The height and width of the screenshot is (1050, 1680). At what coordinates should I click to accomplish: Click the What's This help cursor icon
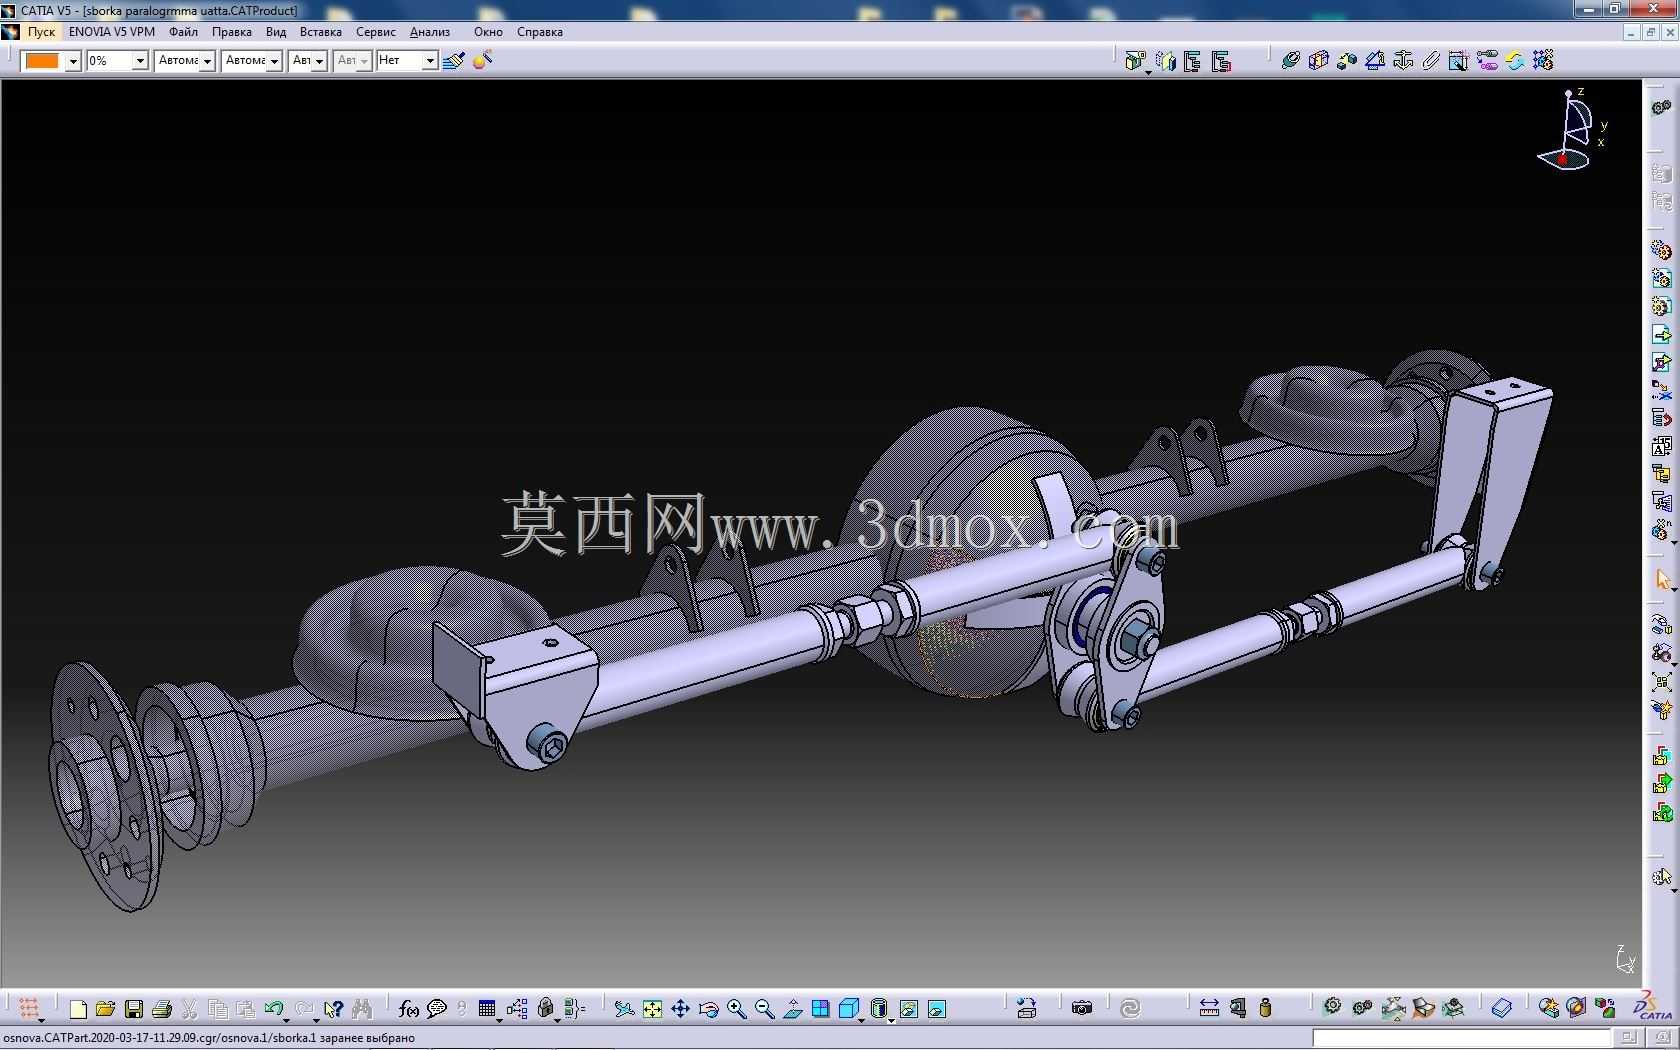pos(333,1009)
